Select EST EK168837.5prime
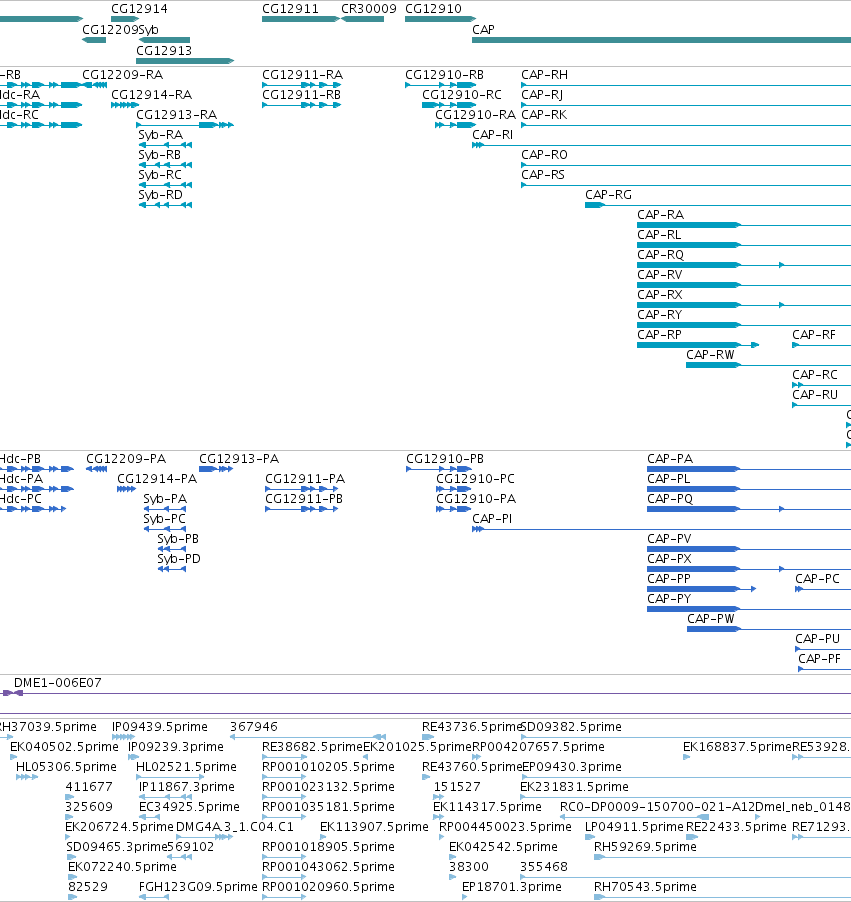This screenshot has width=851, height=902. point(737,747)
